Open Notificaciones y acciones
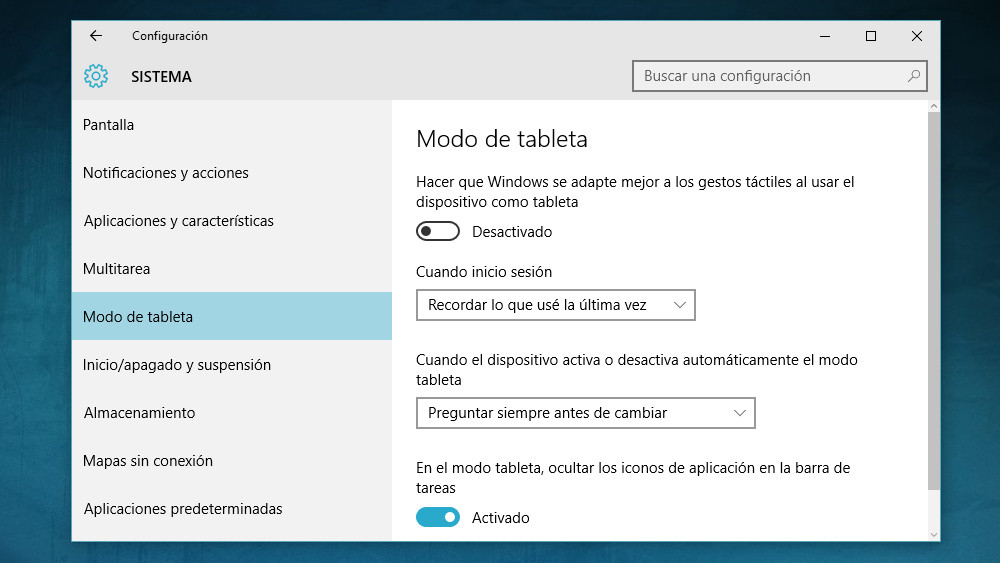Image resolution: width=1000 pixels, height=563 pixels. (232, 173)
